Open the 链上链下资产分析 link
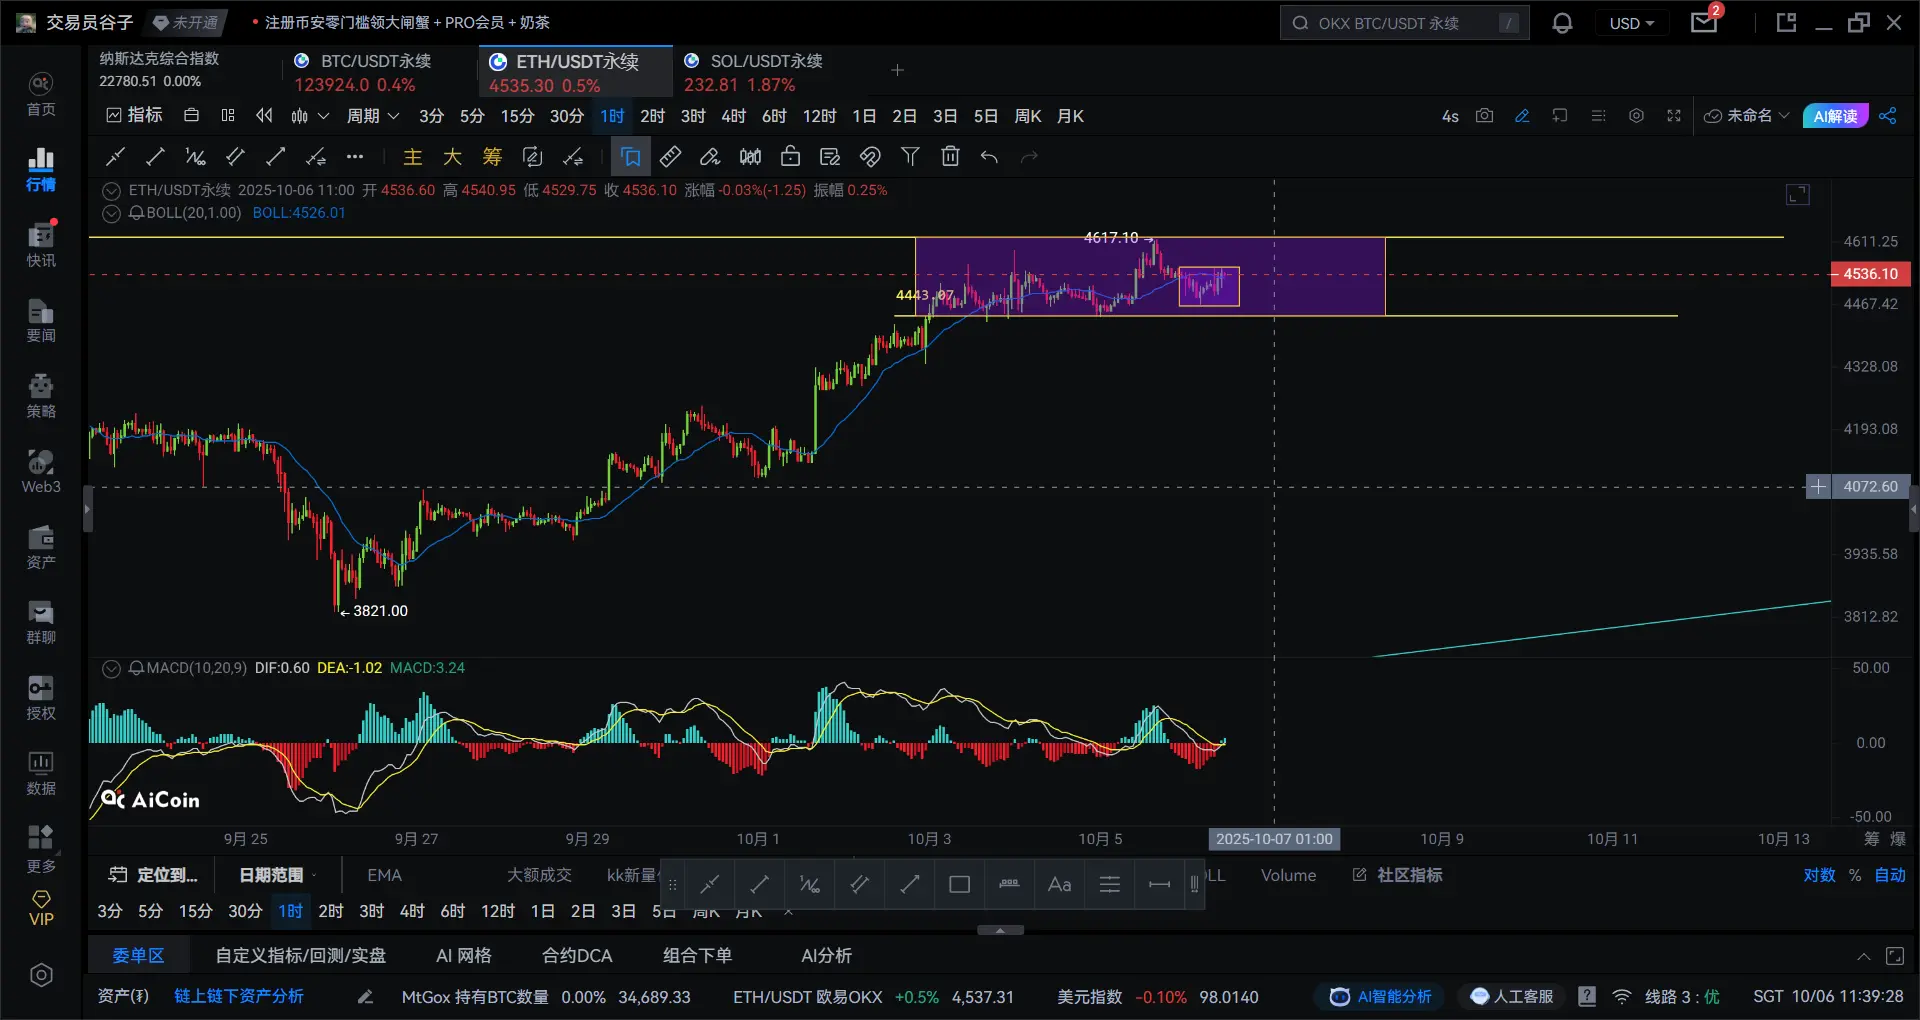The image size is (1920, 1020). pos(239,997)
